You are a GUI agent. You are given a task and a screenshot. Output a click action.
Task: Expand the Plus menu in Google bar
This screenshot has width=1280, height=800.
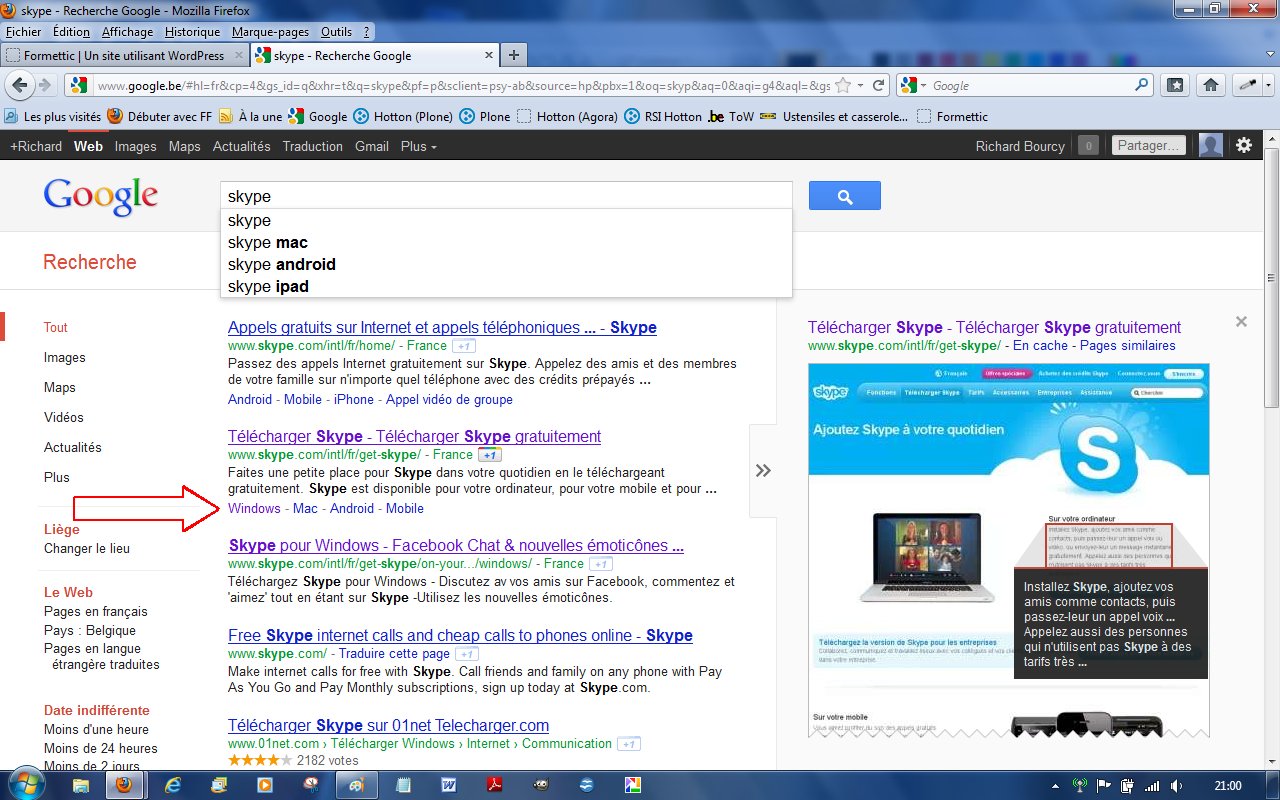pos(419,146)
